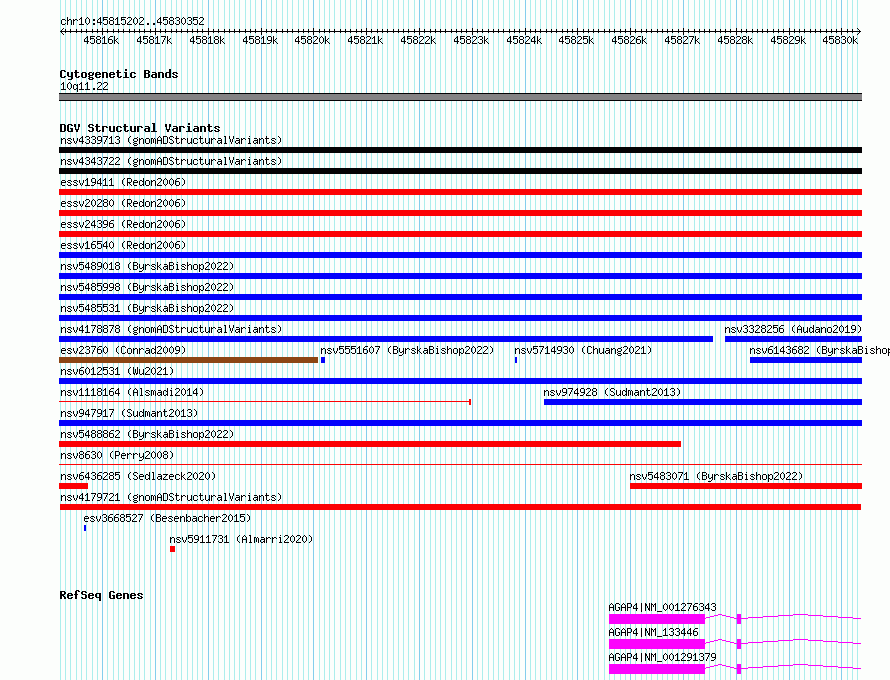Open nsv6012531 (Wu2021) variant label
890x680 pixels.
[117, 371]
